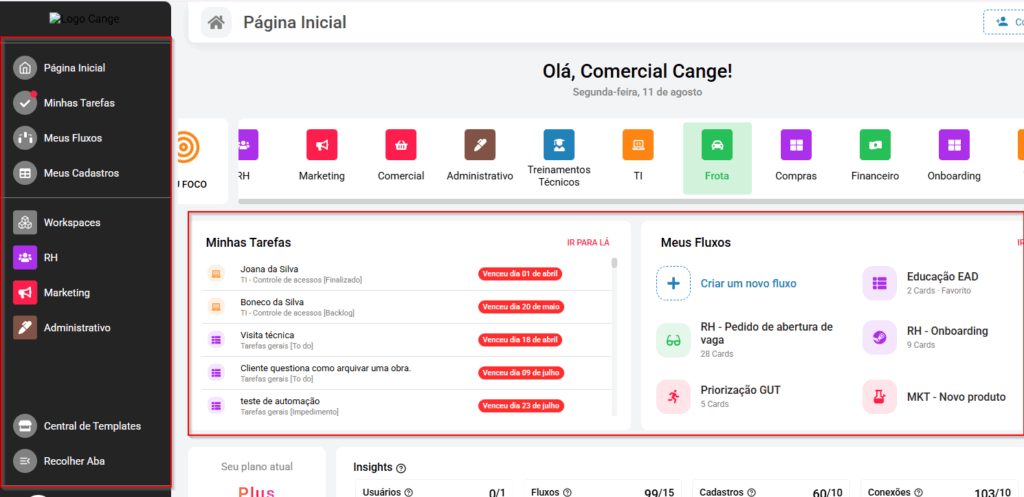Image resolution: width=1024 pixels, height=497 pixels.
Task: Collapse sidebar with Recolher Aba
Action: [x=74, y=461]
